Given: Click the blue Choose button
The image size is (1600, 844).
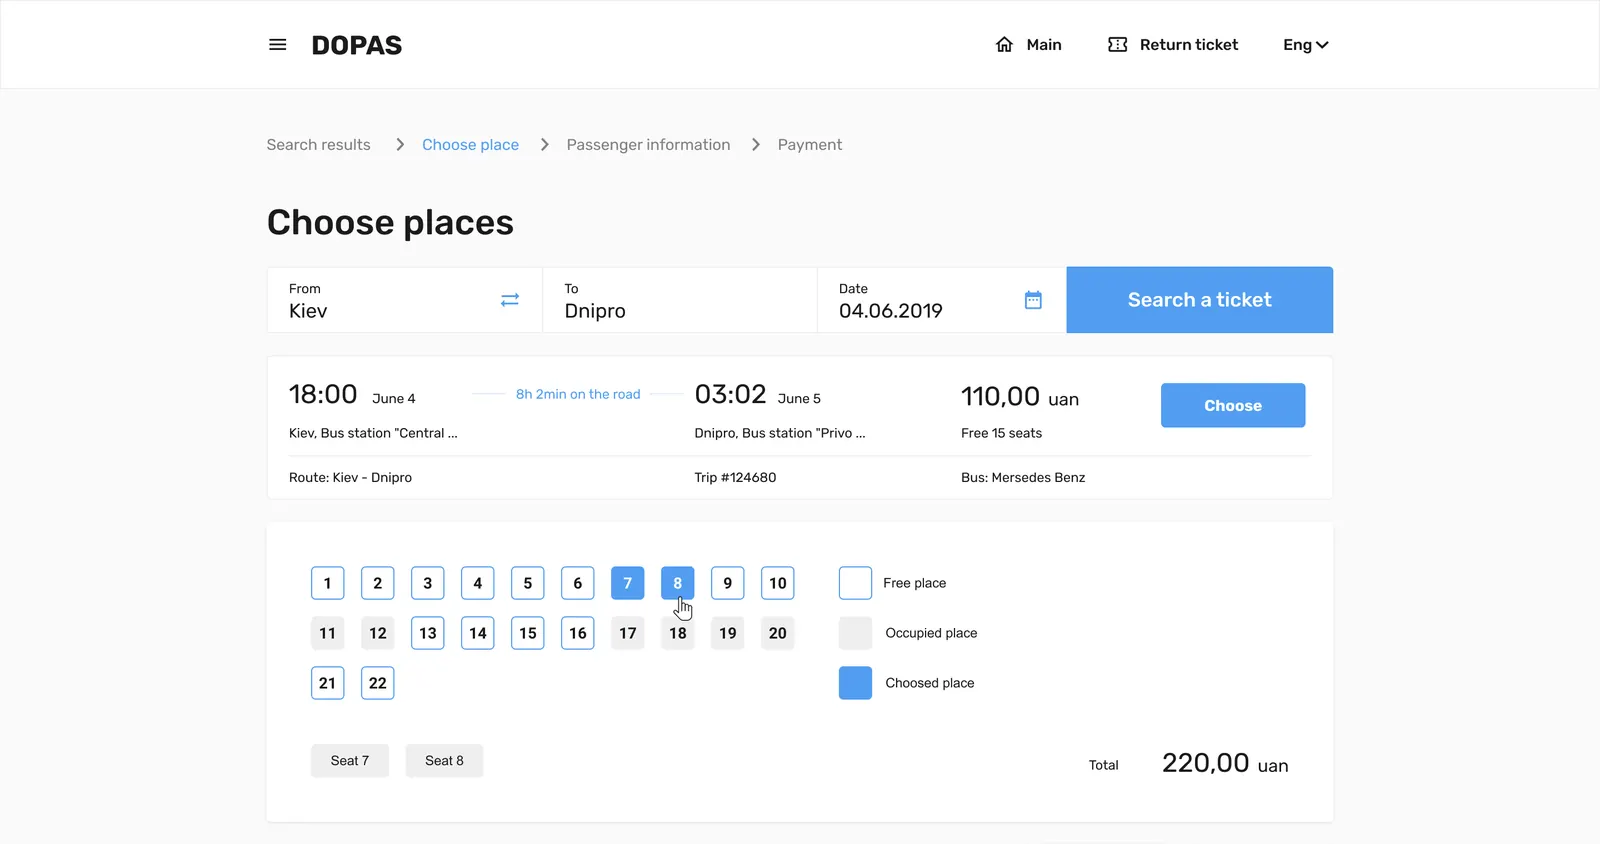Looking at the screenshot, I should click(x=1233, y=405).
